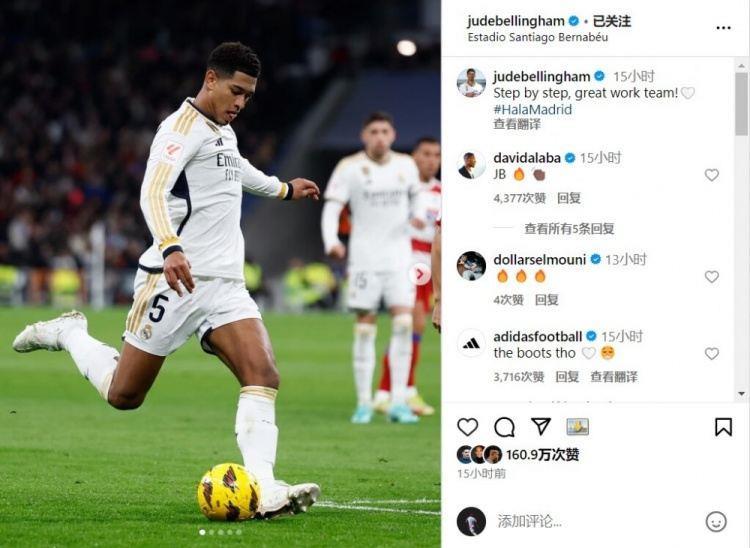750x548 pixels.
Task: Show translation of the post caption
Action: coord(517,124)
